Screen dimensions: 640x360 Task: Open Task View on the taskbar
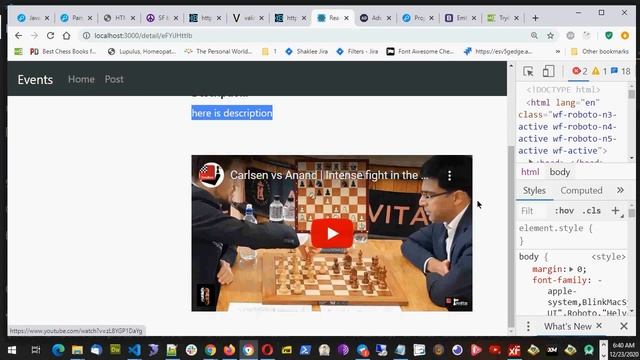click(x=36, y=350)
